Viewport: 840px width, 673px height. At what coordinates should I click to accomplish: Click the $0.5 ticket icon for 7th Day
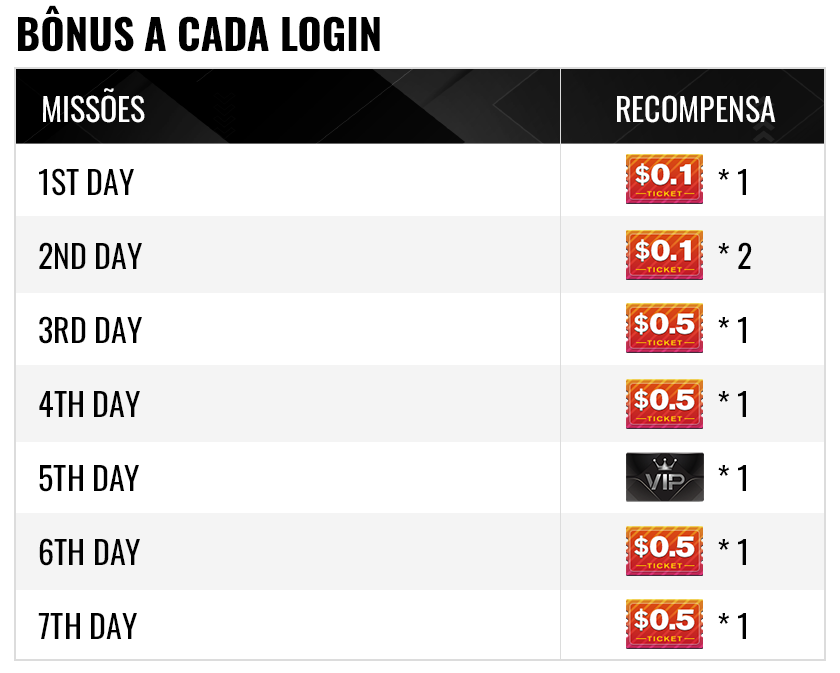[x=664, y=624]
